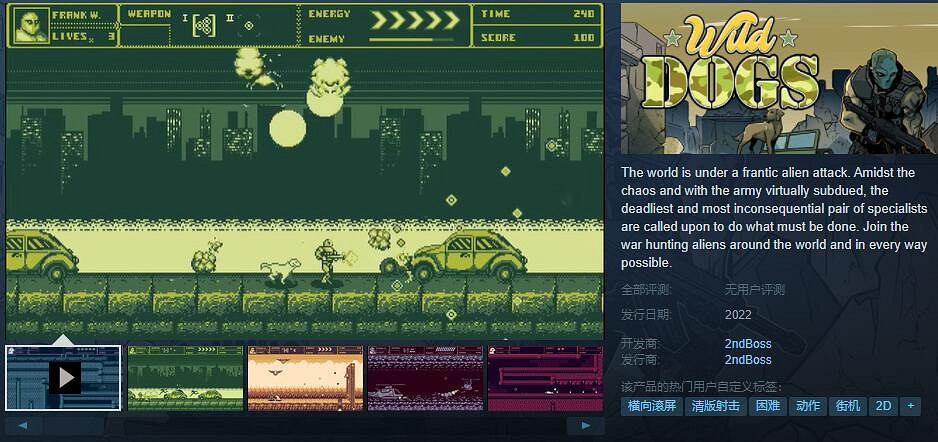
Task: Click the 动作 tag
Action: [808, 406]
